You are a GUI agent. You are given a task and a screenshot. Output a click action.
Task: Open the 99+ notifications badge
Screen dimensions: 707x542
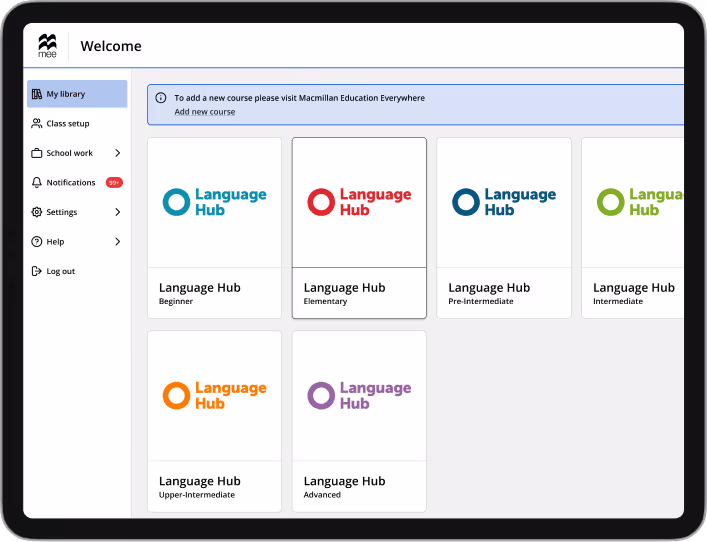(x=114, y=183)
